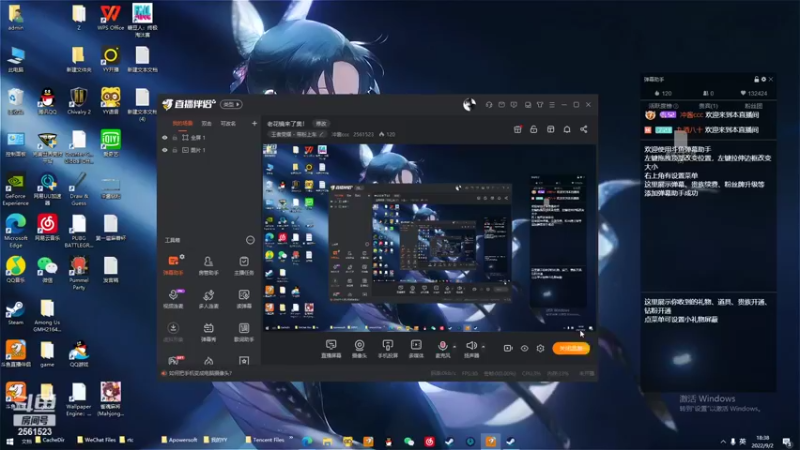
Task: Open the 读弹幕 tool
Action: [244, 298]
